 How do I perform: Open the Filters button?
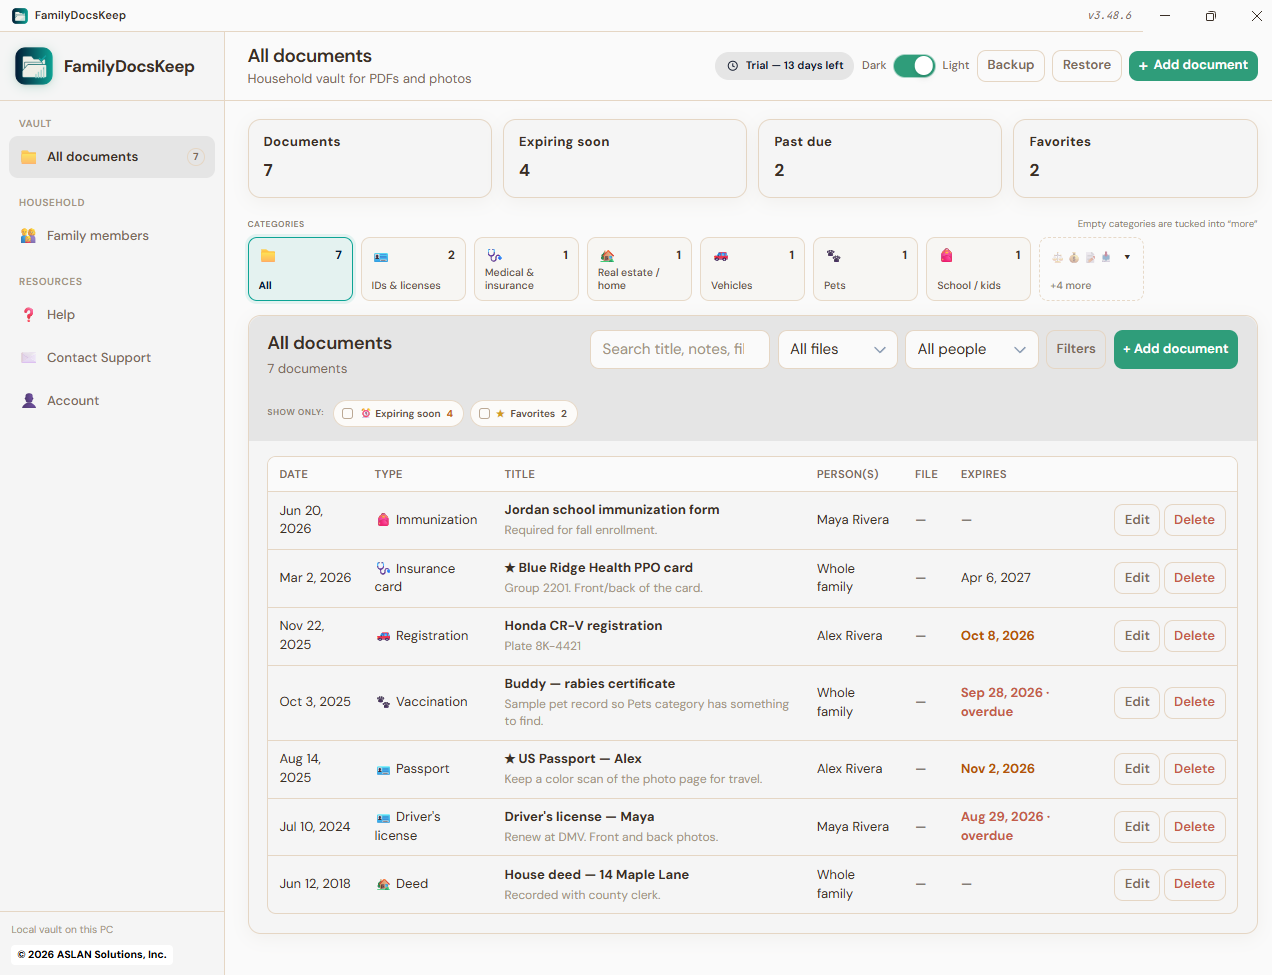pos(1076,349)
